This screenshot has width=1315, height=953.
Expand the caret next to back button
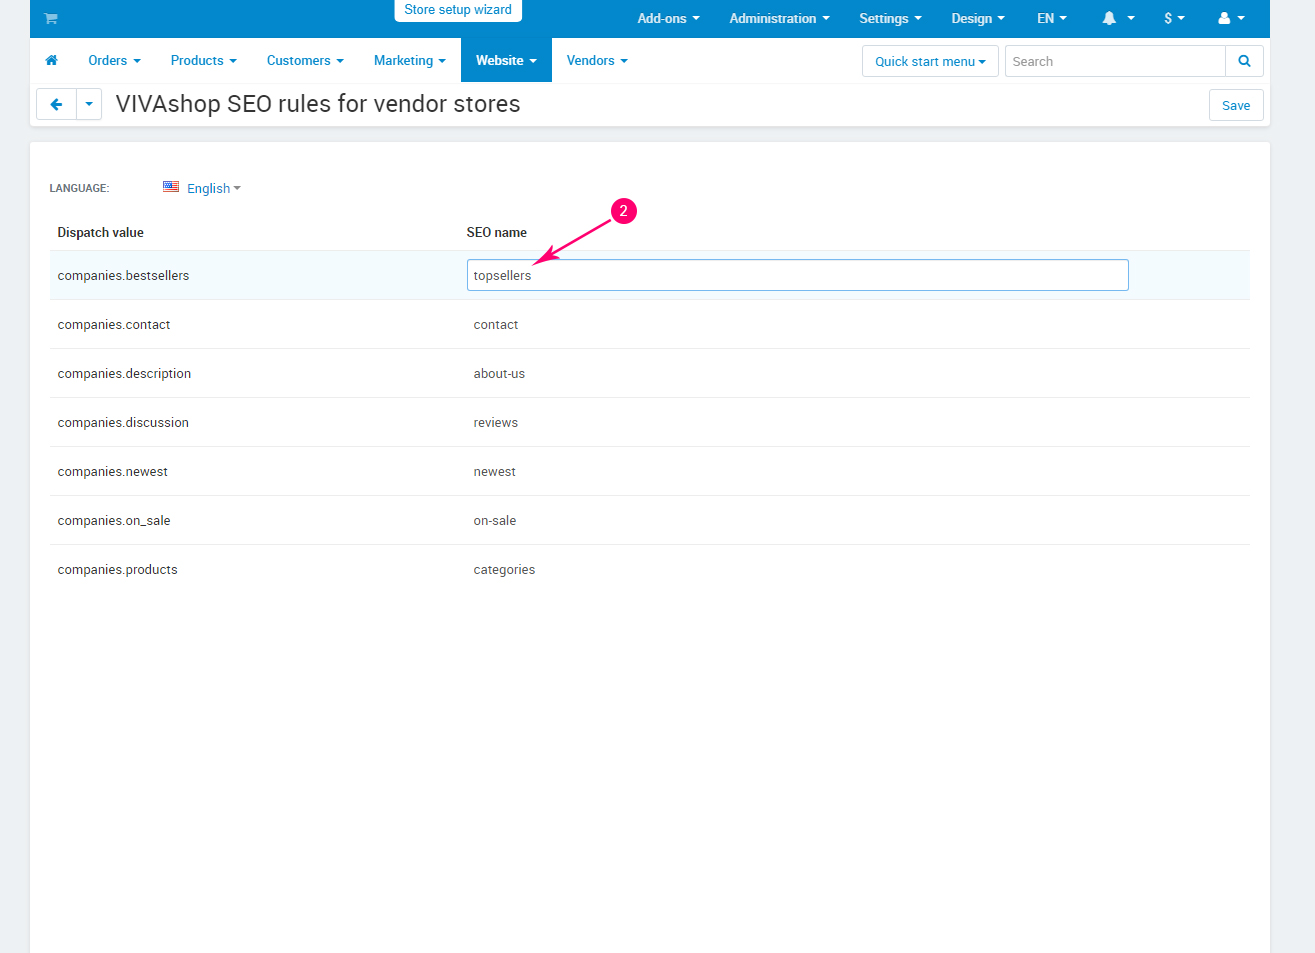pos(89,105)
